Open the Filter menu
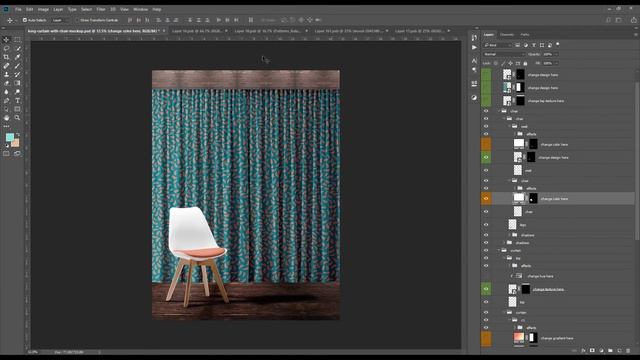The image size is (640, 360). (x=100, y=9)
